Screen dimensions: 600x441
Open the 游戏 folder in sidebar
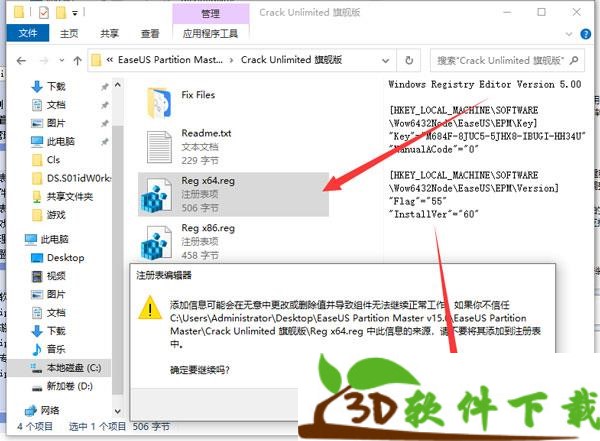(x=56, y=215)
